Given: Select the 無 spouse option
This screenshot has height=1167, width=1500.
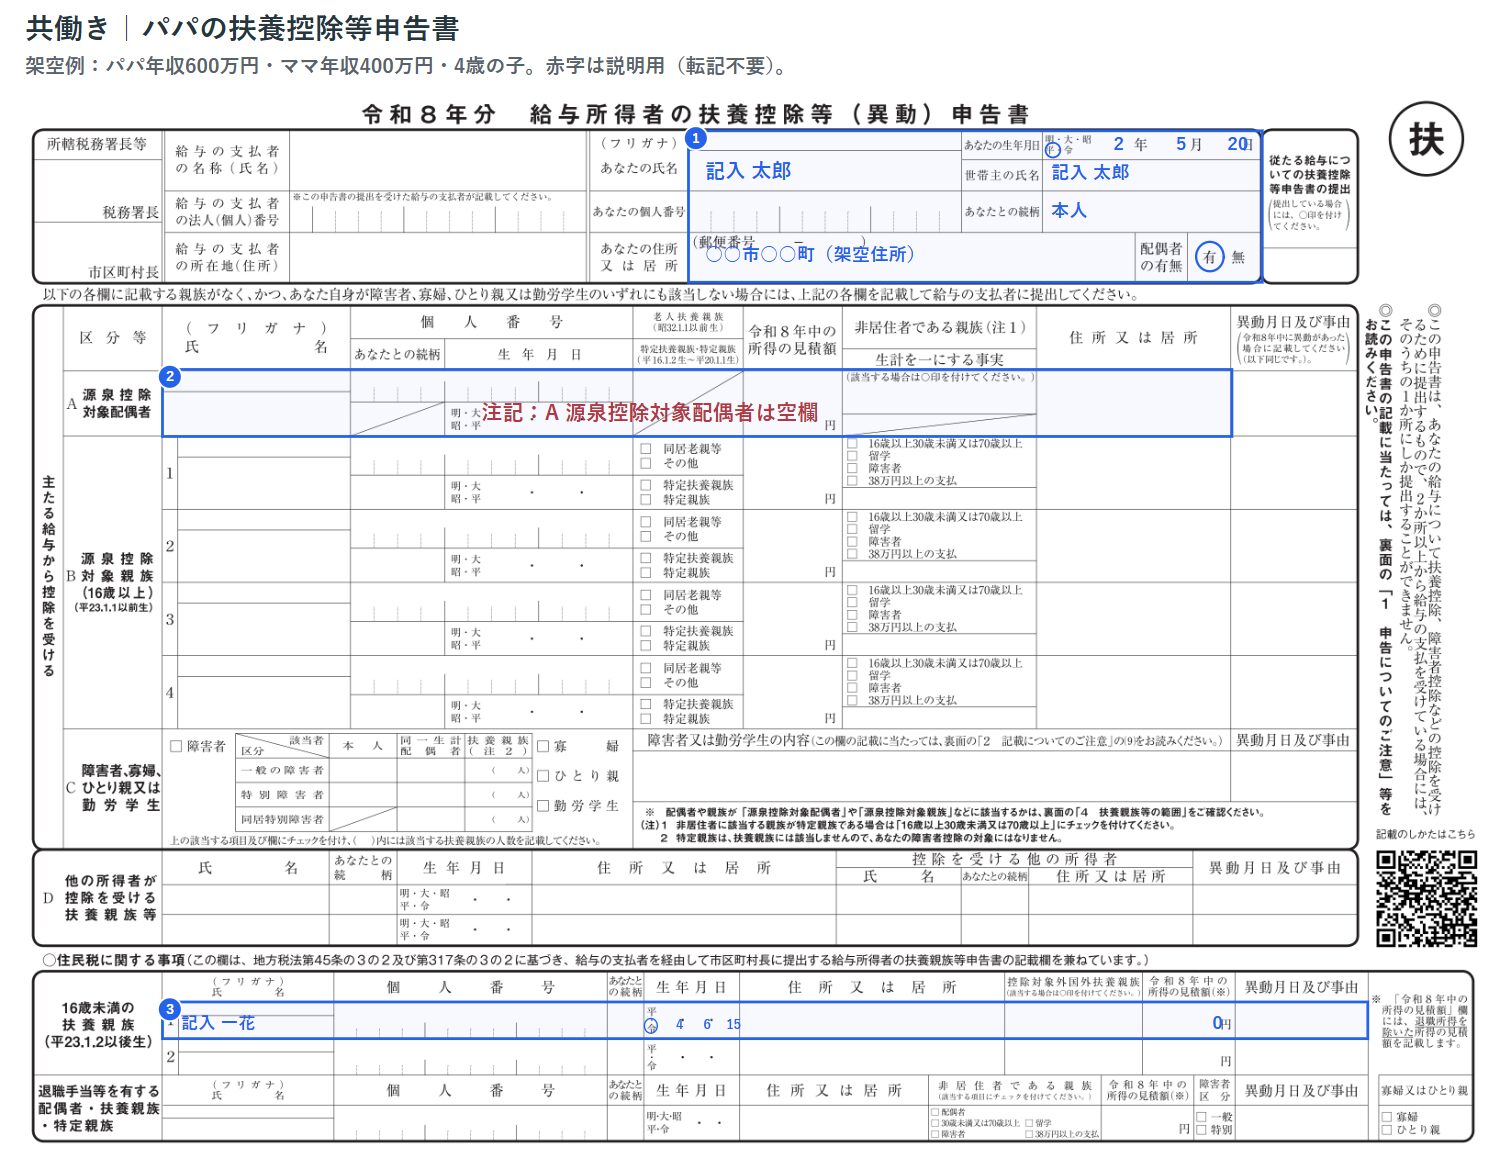Looking at the screenshot, I should [x=1238, y=257].
